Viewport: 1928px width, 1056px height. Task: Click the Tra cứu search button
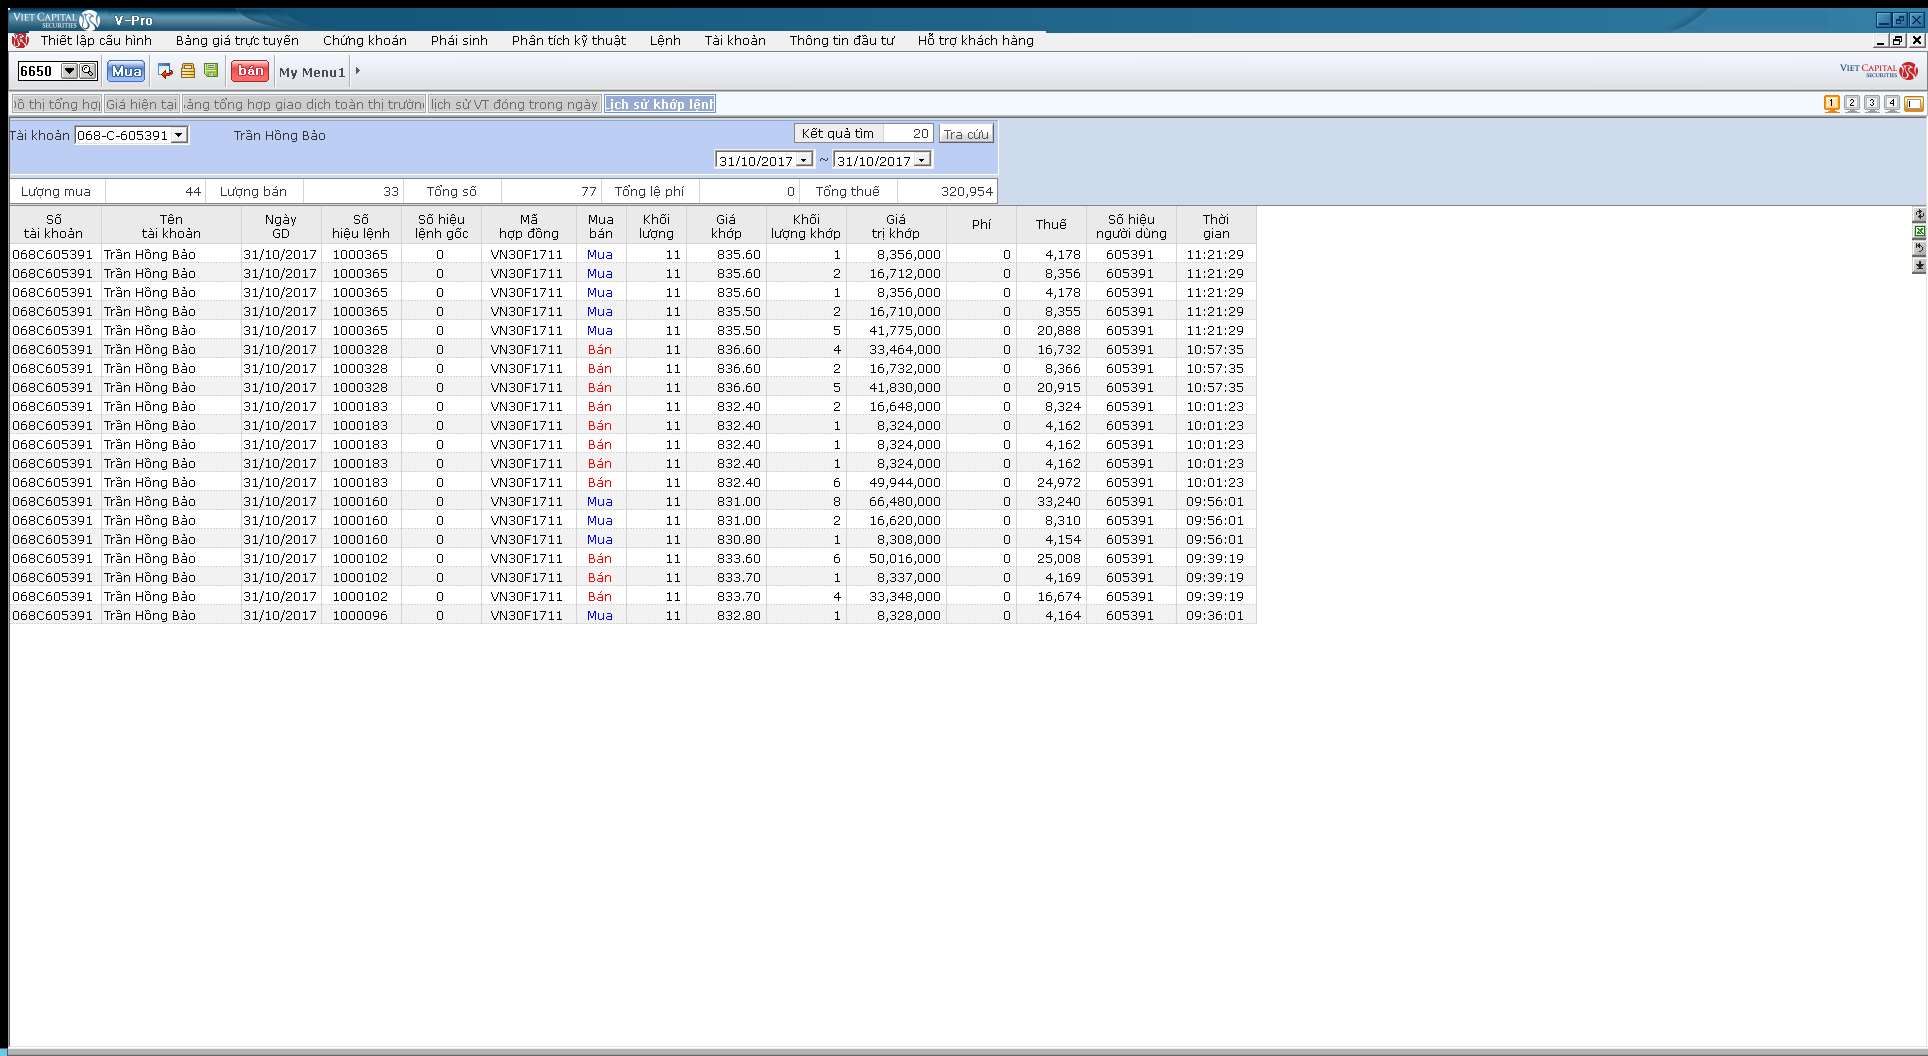[966, 134]
